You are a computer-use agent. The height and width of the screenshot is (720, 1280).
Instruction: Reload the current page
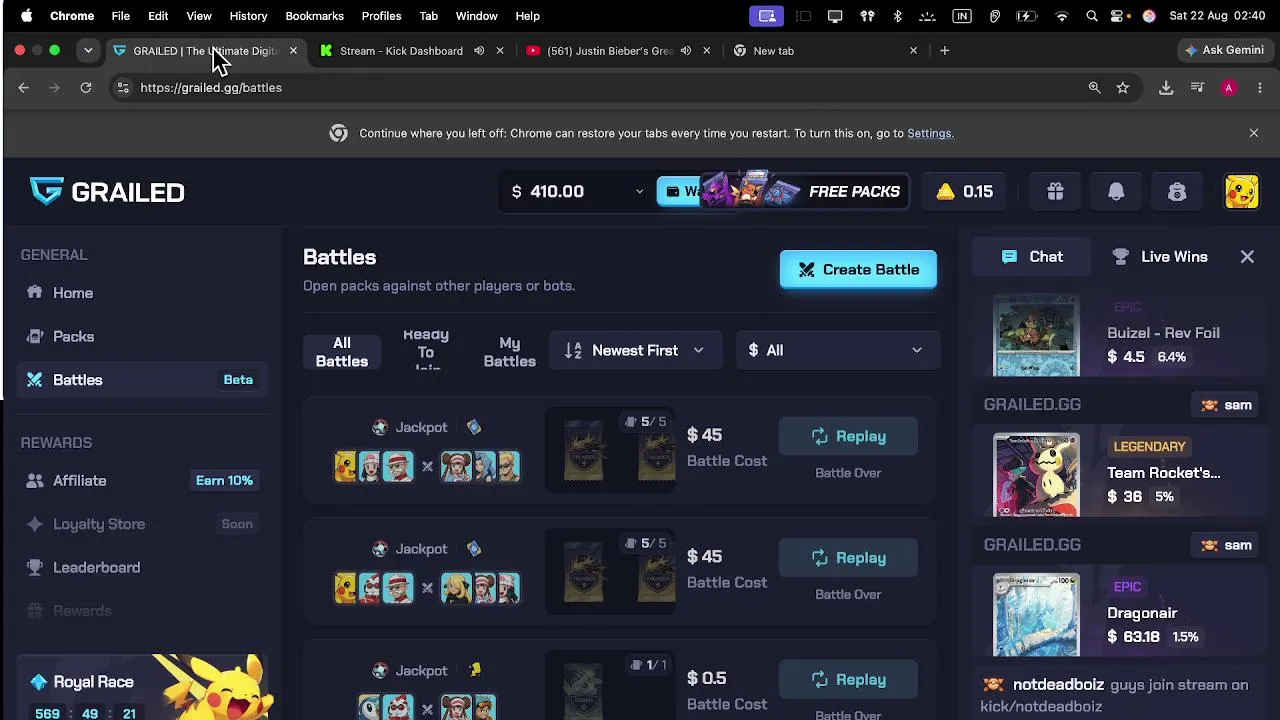tap(86, 88)
